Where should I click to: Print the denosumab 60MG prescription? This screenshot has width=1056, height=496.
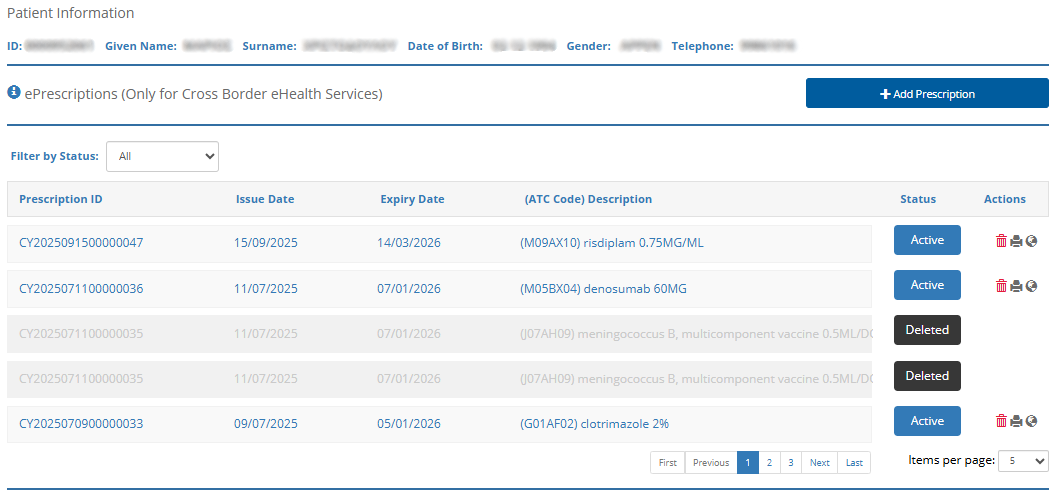tap(1016, 286)
